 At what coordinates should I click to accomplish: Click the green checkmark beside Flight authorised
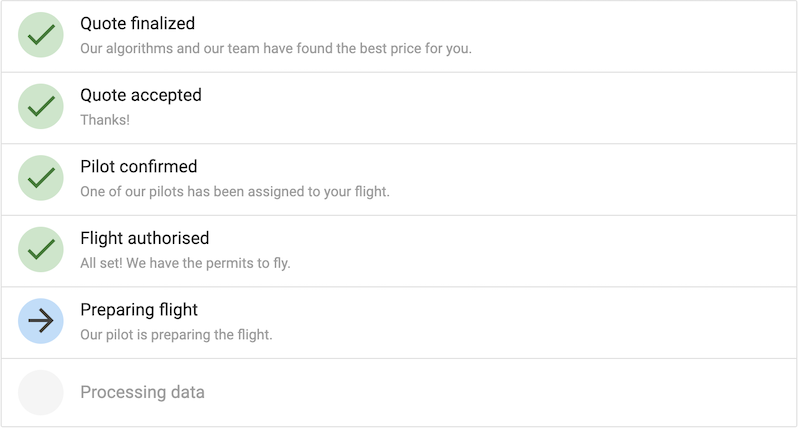[x=41, y=249]
